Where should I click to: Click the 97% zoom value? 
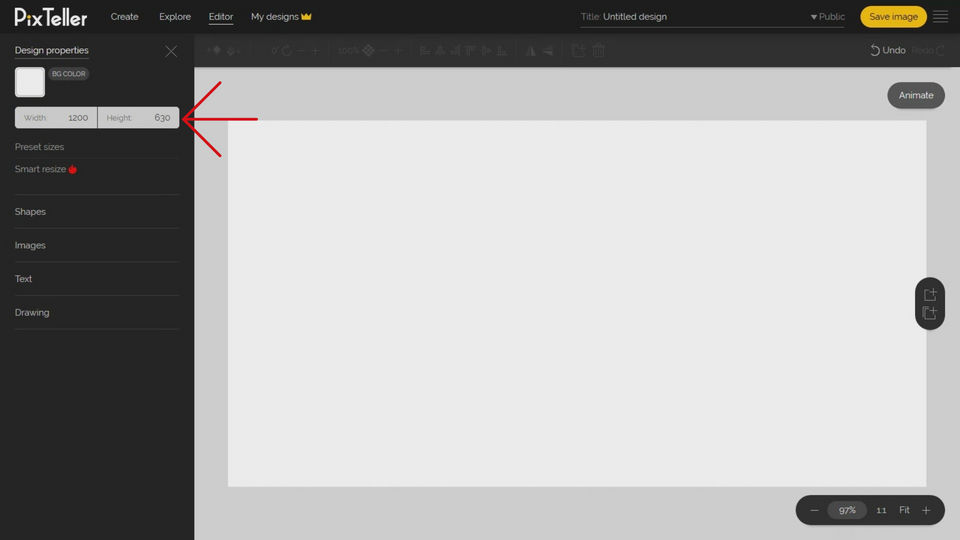(x=847, y=510)
